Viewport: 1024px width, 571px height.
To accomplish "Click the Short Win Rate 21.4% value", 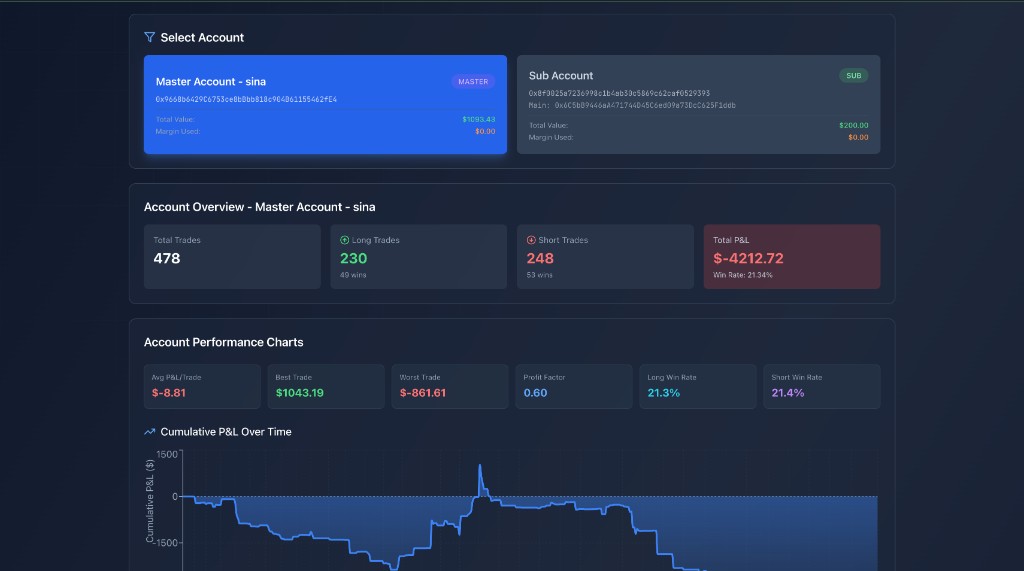I will (788, 393).
